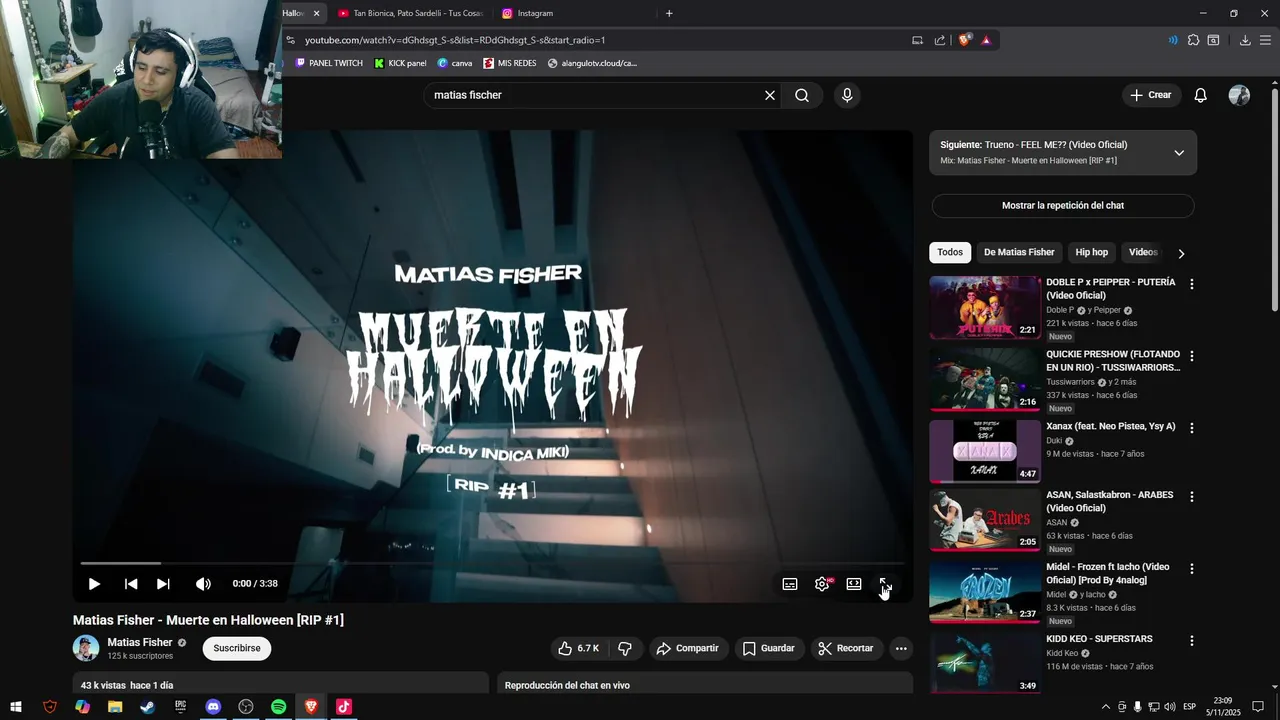Open options for Midel - Frozen video
The image size is (1280, 720).
tap(1191, 568)
